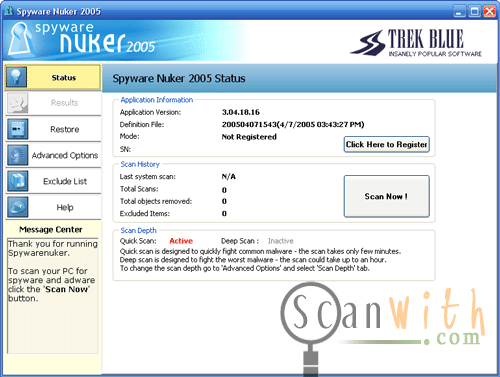Click the Trek Blue logo
This screenshot has height=377, width=500.
(416, 43)
